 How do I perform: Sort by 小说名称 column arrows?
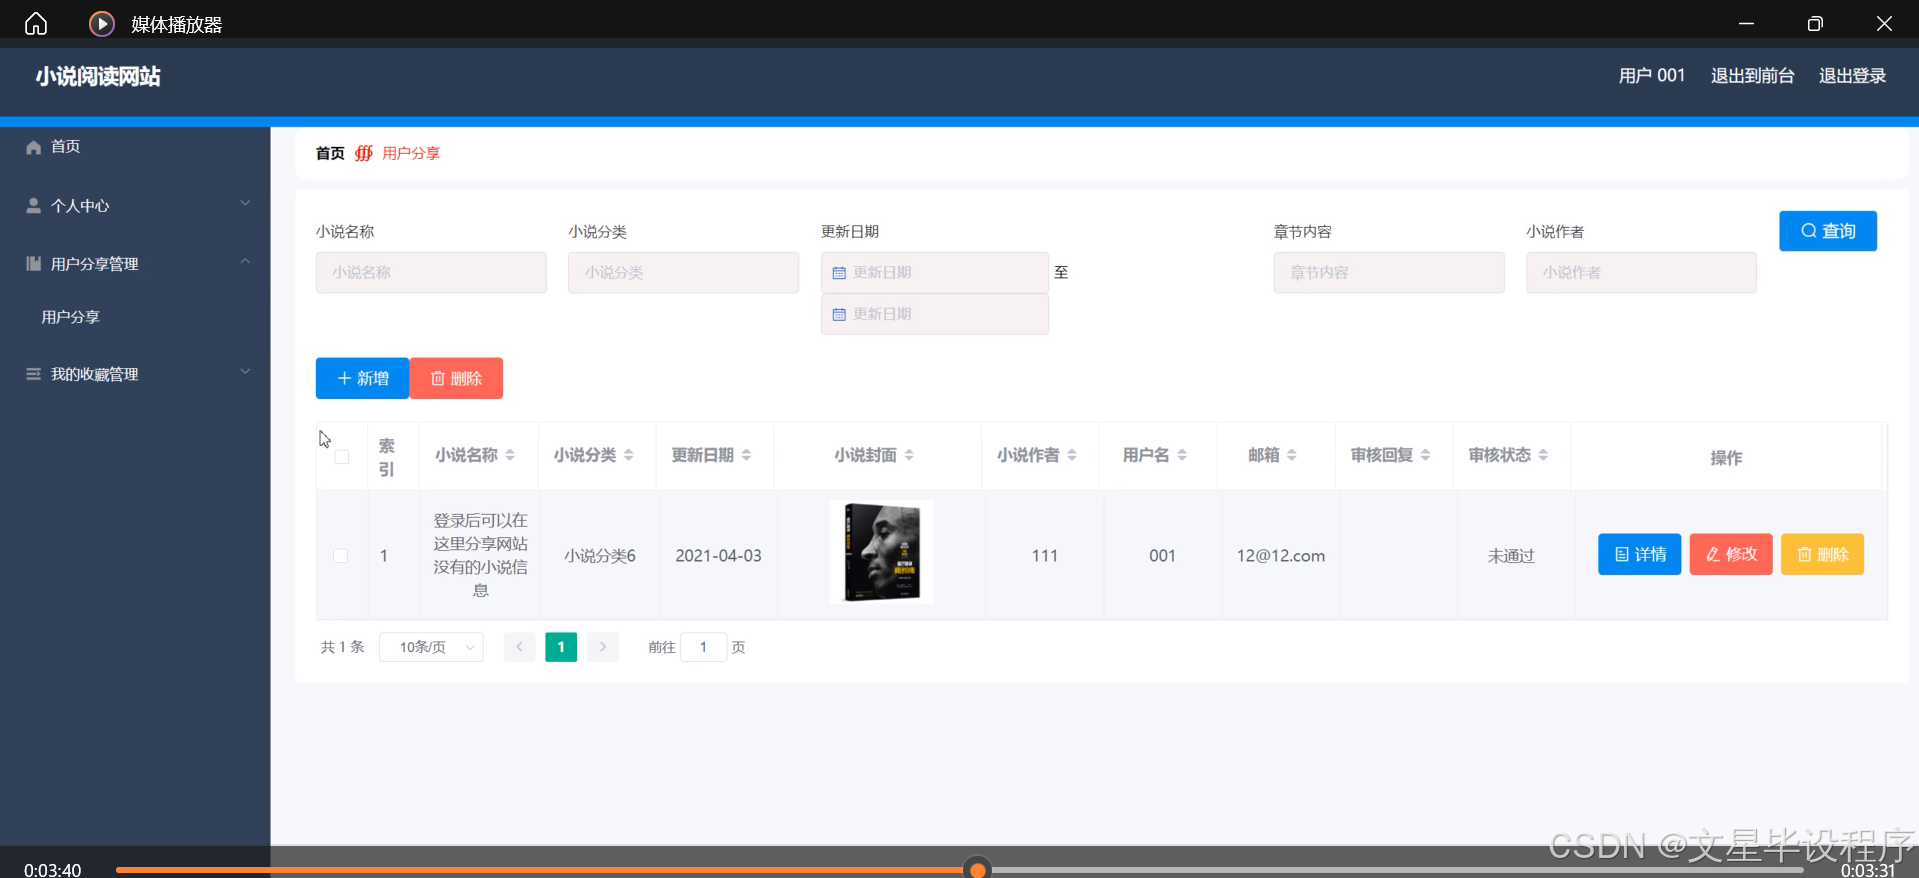point(510,455)
